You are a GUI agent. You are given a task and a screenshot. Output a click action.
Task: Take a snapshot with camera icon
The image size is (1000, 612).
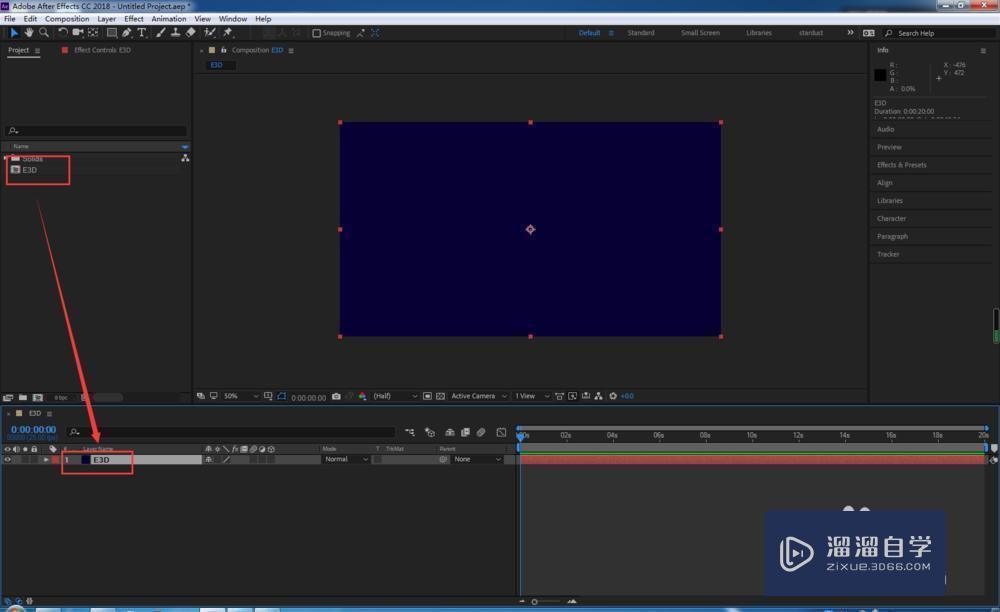tap(336, 396)
